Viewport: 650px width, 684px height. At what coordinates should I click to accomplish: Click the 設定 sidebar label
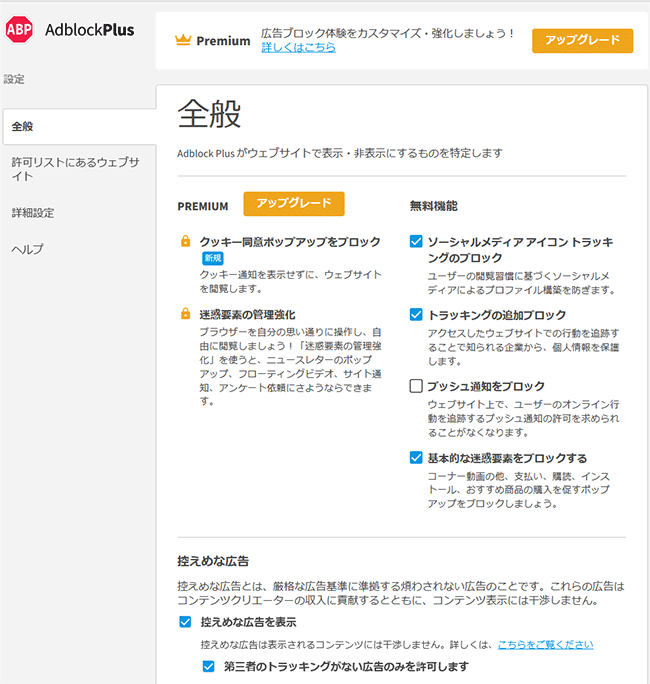tap(14, 79)
